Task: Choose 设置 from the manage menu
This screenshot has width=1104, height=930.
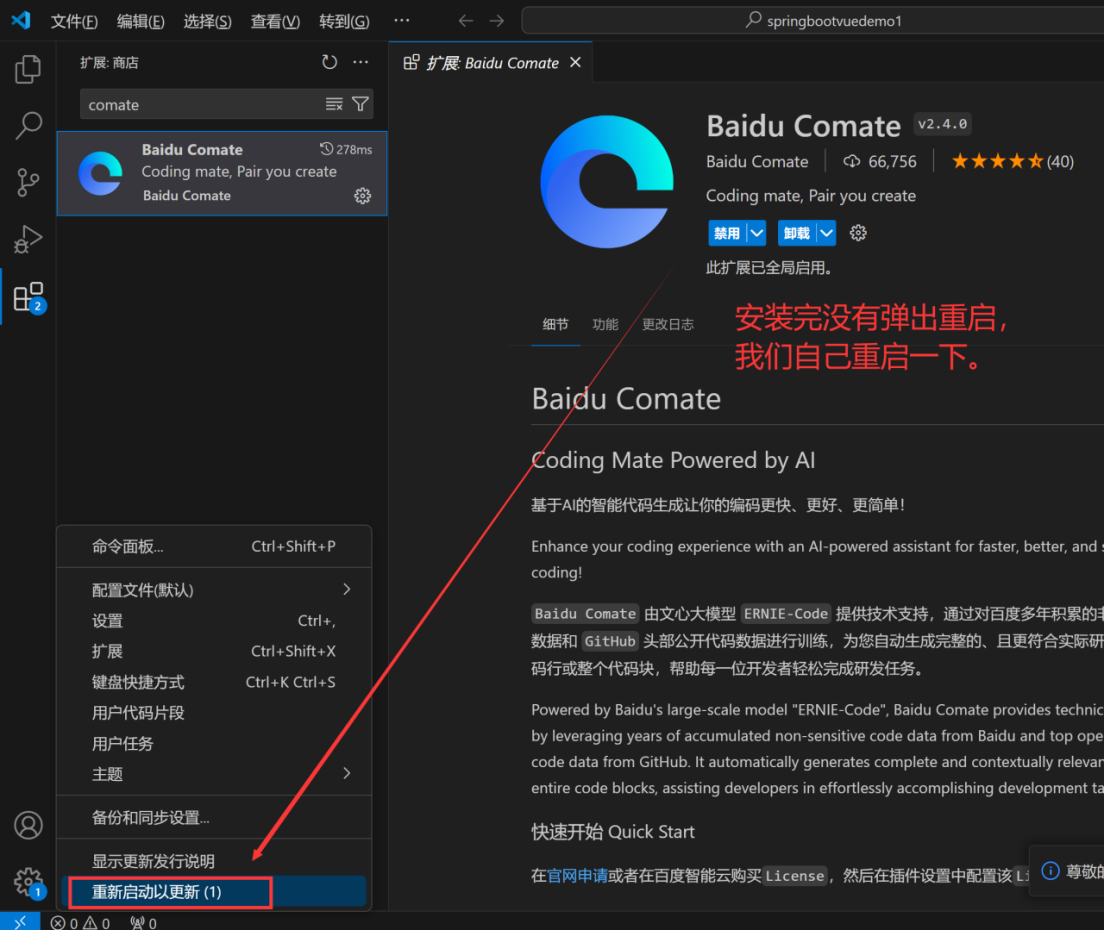Action: [214, 620]
